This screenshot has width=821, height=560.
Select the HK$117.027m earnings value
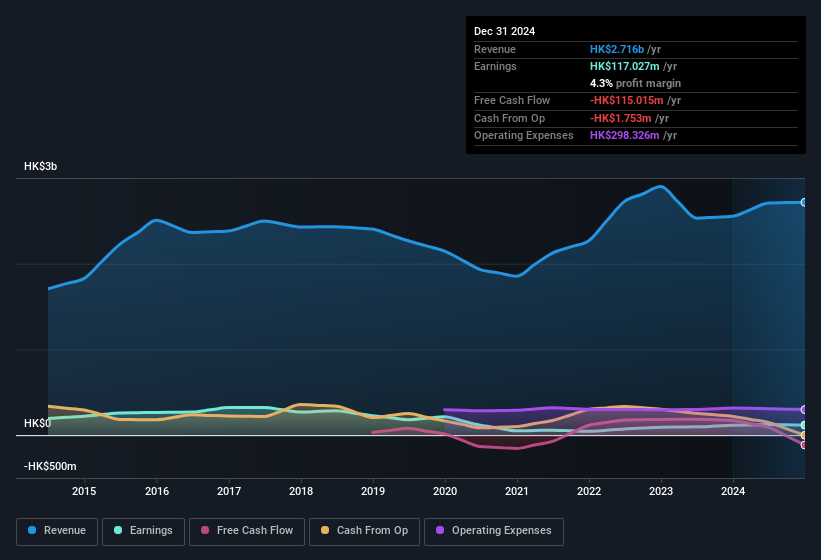[x=625, y=66]
